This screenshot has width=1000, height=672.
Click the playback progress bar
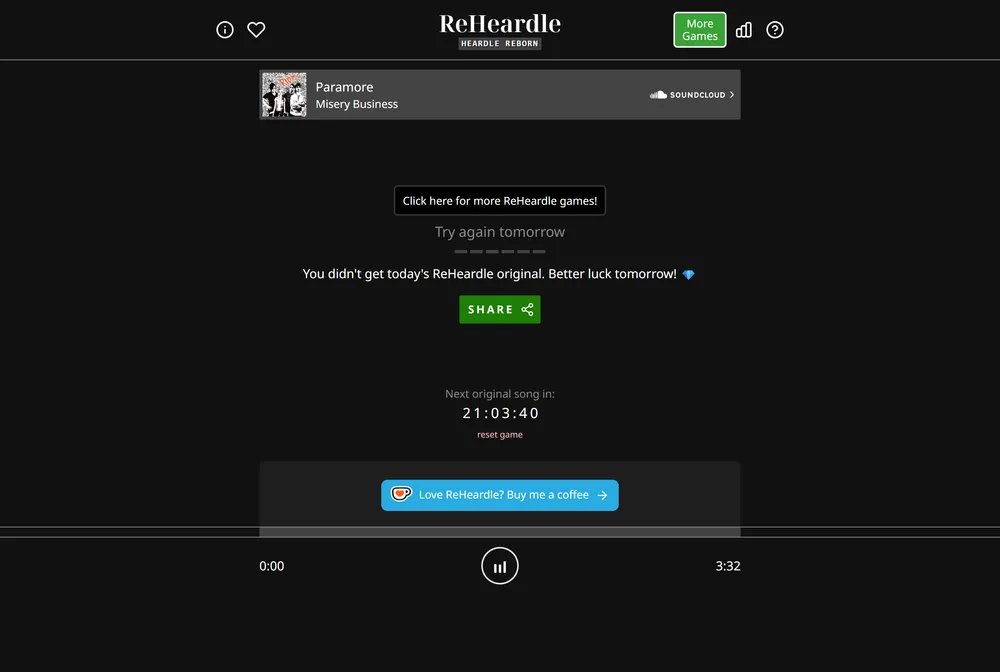[x=500, y=532]
